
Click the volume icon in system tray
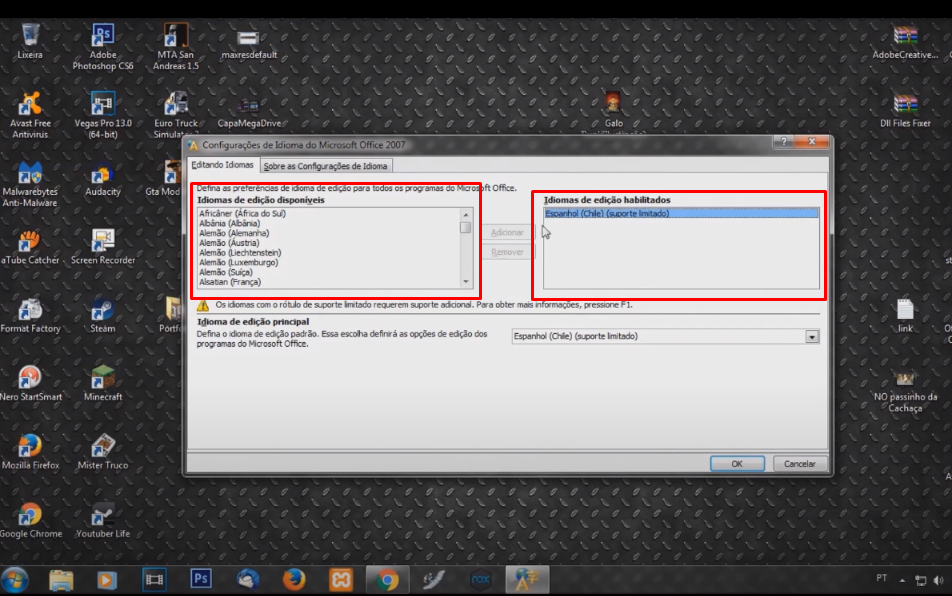[x=938, y=580]
